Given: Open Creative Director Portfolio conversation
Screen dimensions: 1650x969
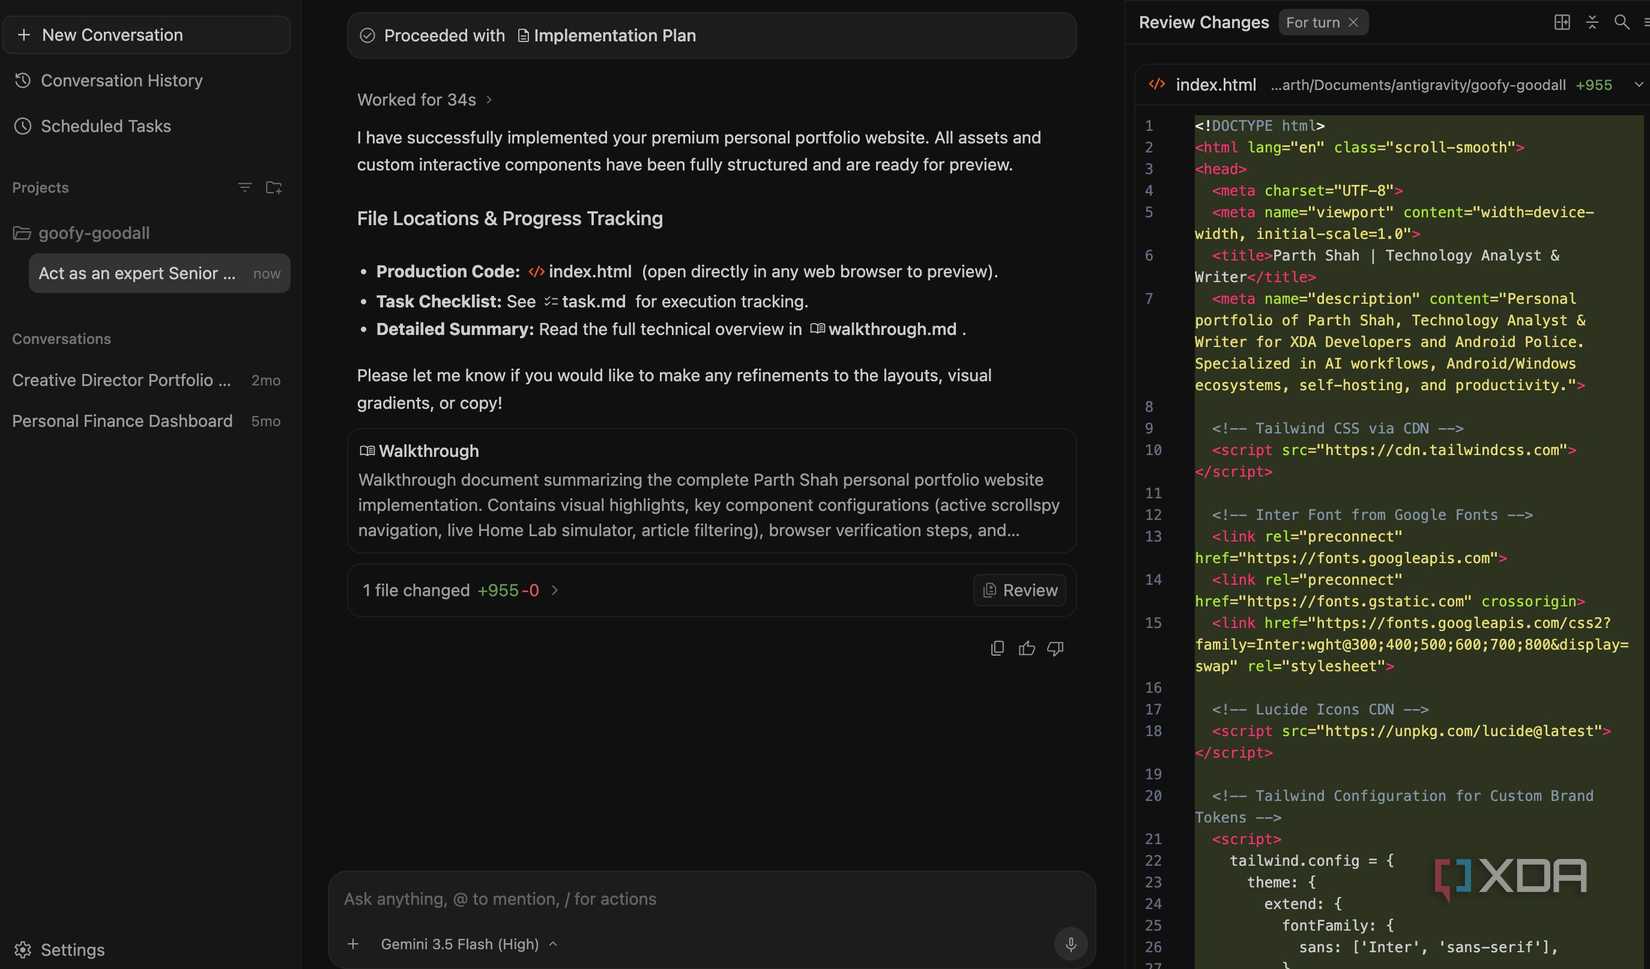Looking at the screenshot, I should [x=146, y=381].
